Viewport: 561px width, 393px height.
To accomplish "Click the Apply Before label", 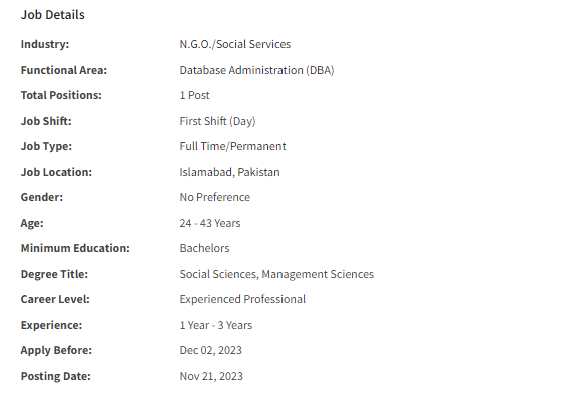I will [56, 350].
